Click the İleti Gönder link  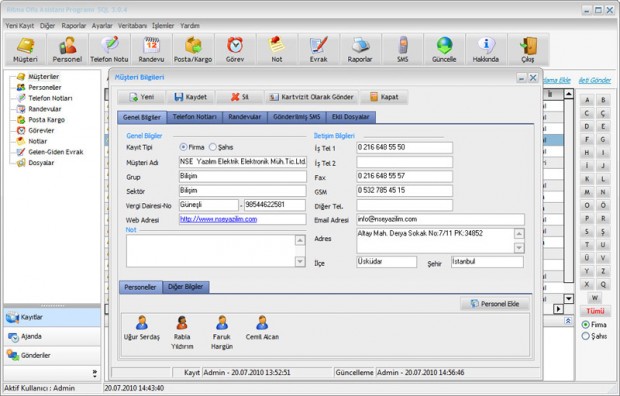(595, 80)
